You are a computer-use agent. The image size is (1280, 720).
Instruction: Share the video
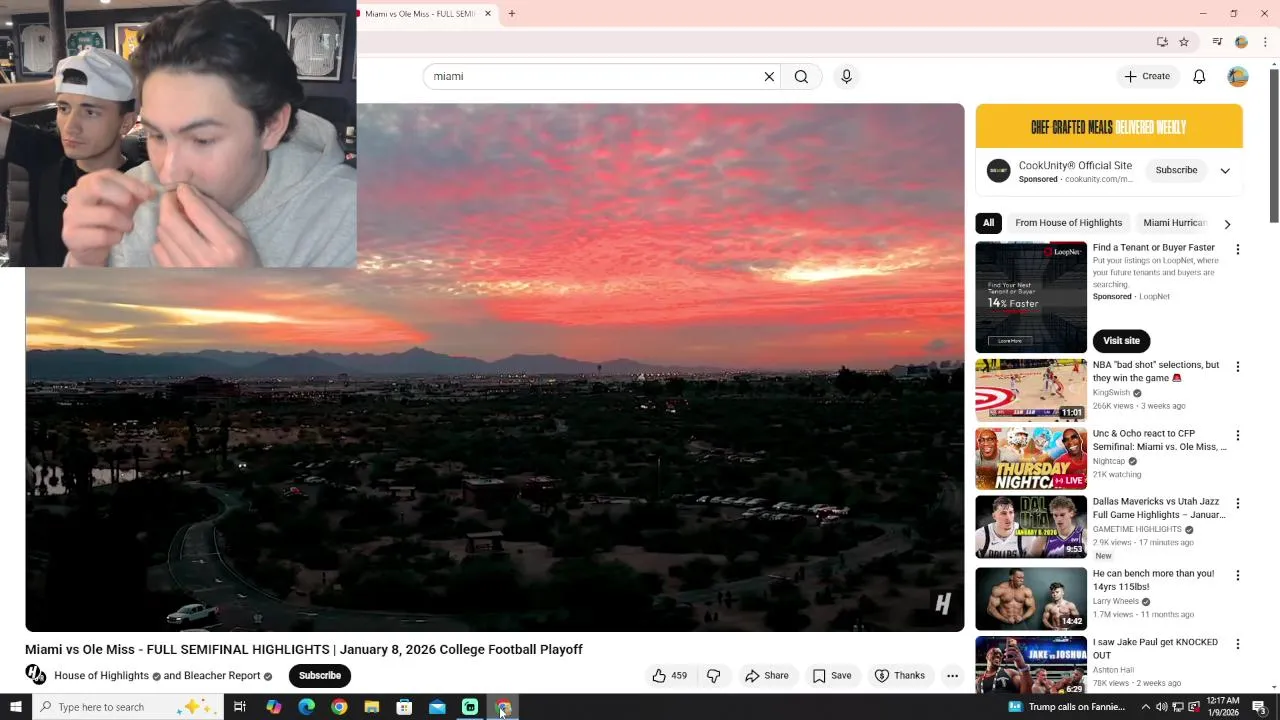pyautogui.click(x=767, y=676)
